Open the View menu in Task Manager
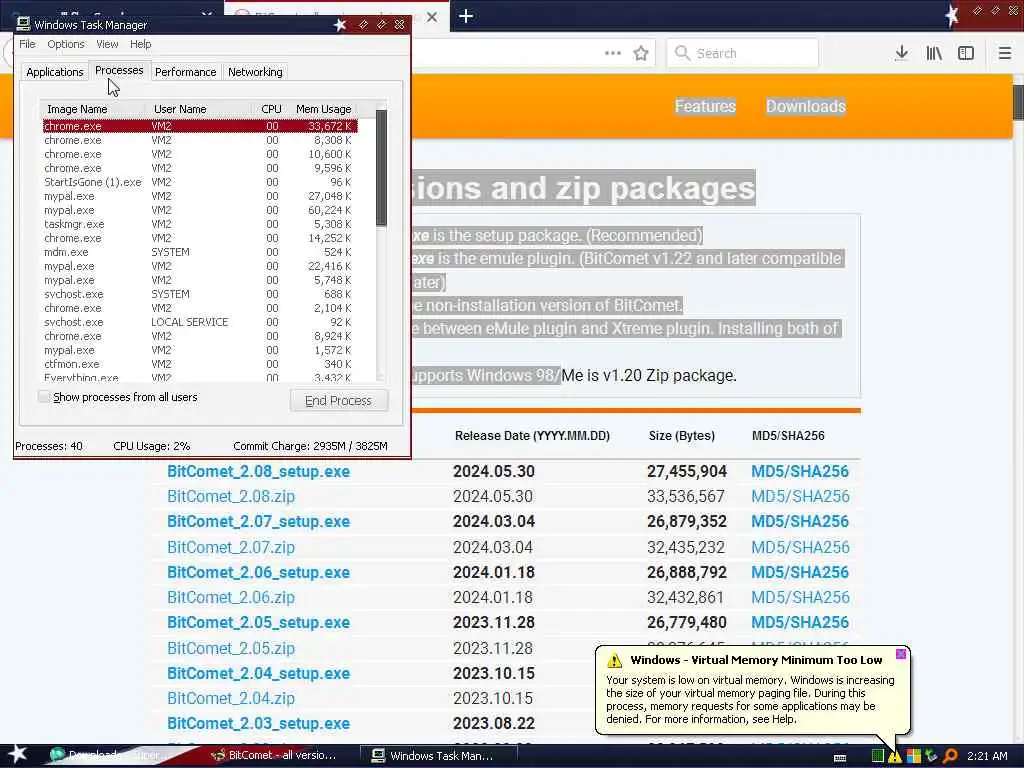Image resolution: width=1024 pixels, height=768 pixels. point(107,44)
